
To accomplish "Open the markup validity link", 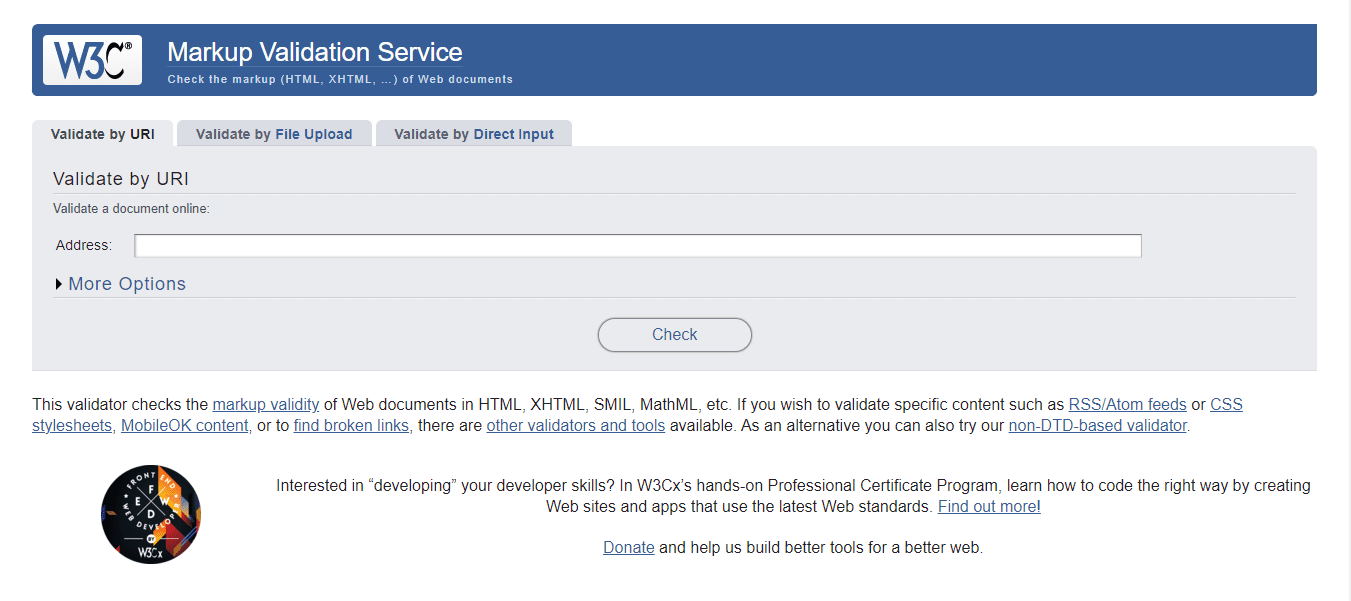I will tap(266, 405).
